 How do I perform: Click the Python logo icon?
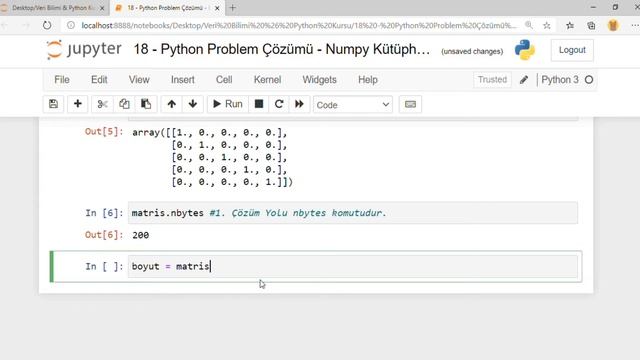click(x=524, y=50)
